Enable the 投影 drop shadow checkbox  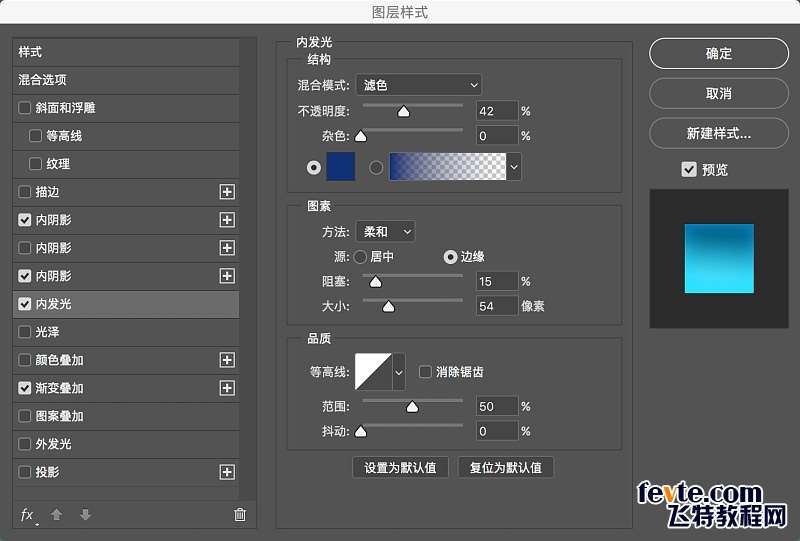[x=24, y=472]
